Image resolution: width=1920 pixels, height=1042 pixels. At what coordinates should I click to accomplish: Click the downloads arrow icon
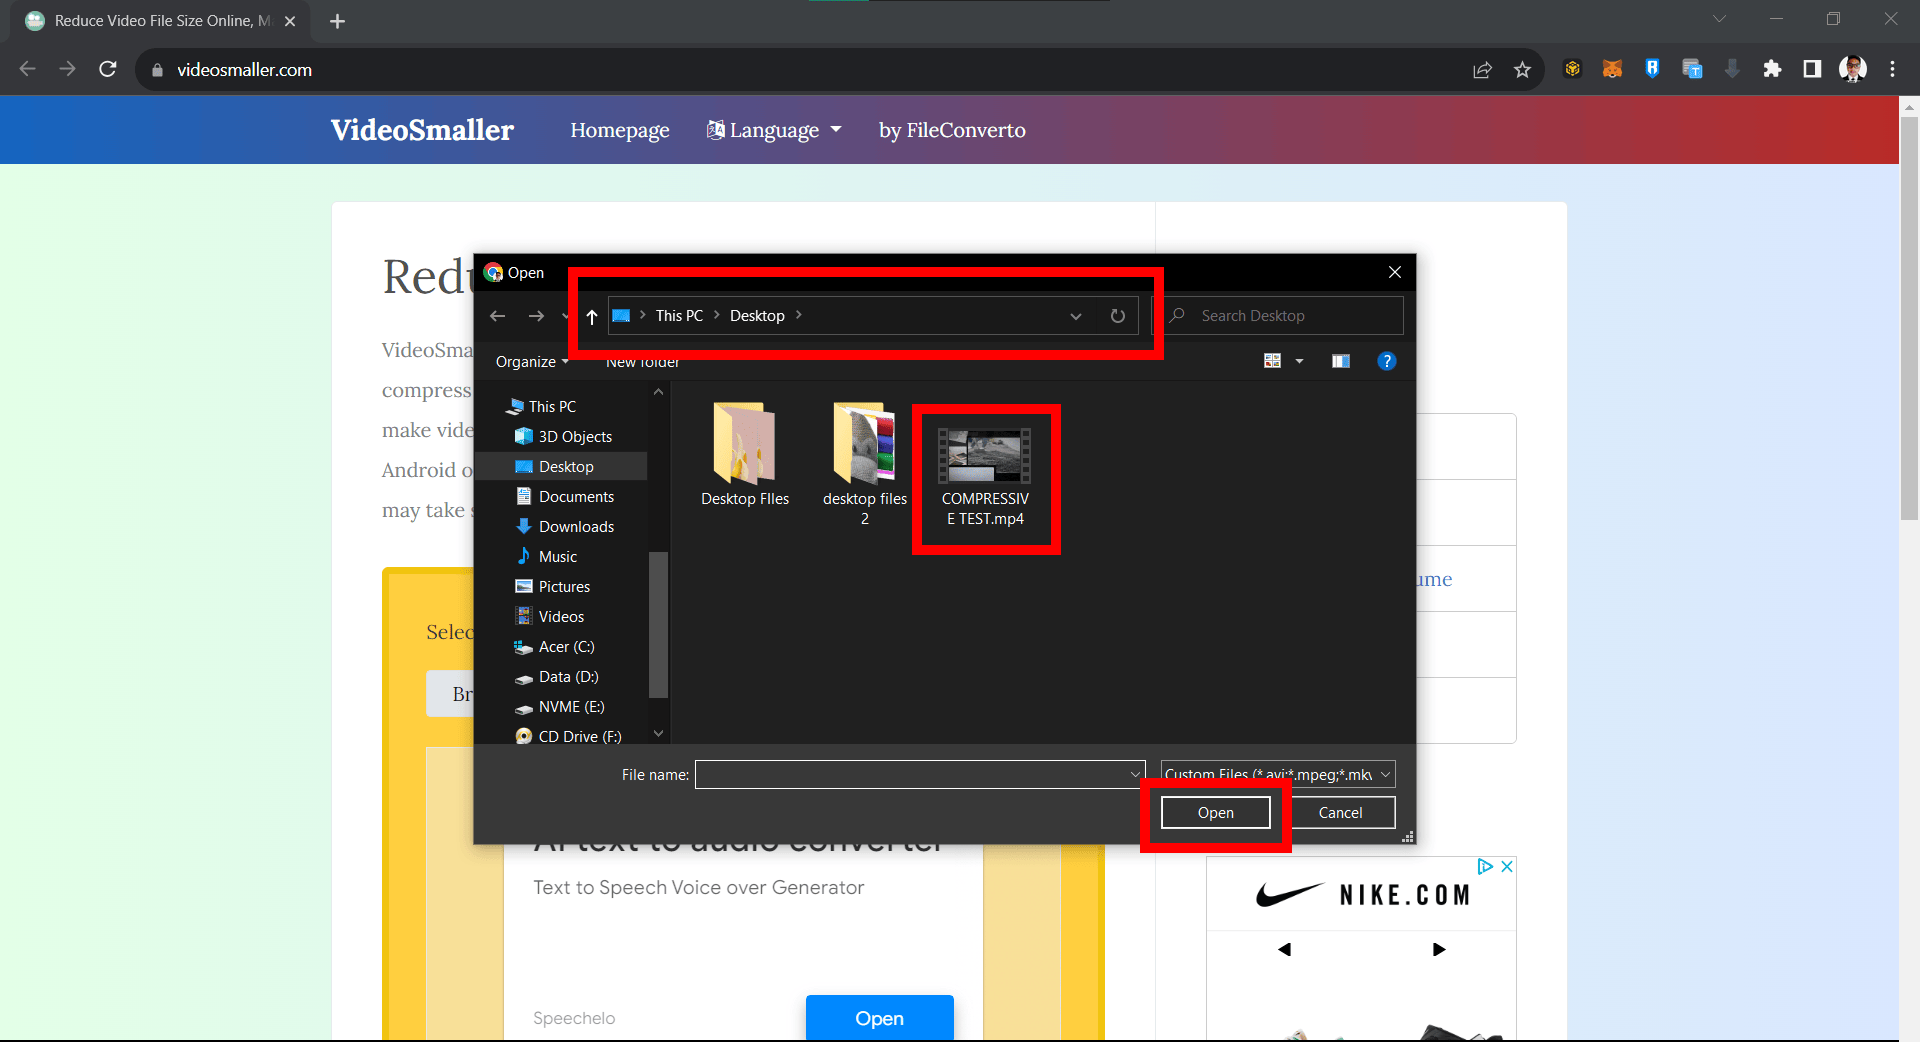1732,69
